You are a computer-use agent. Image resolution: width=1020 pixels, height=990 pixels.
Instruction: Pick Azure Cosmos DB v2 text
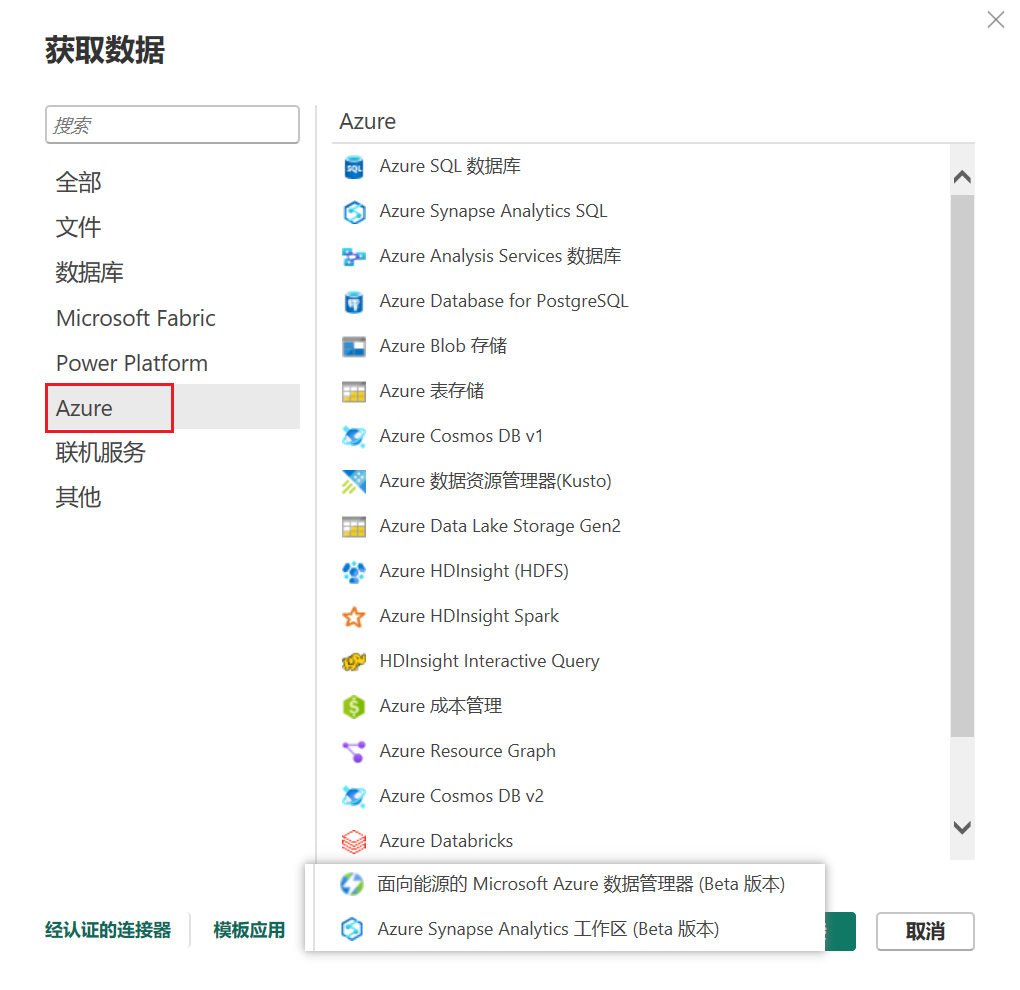pyautogui.click(x=462, y=796)
